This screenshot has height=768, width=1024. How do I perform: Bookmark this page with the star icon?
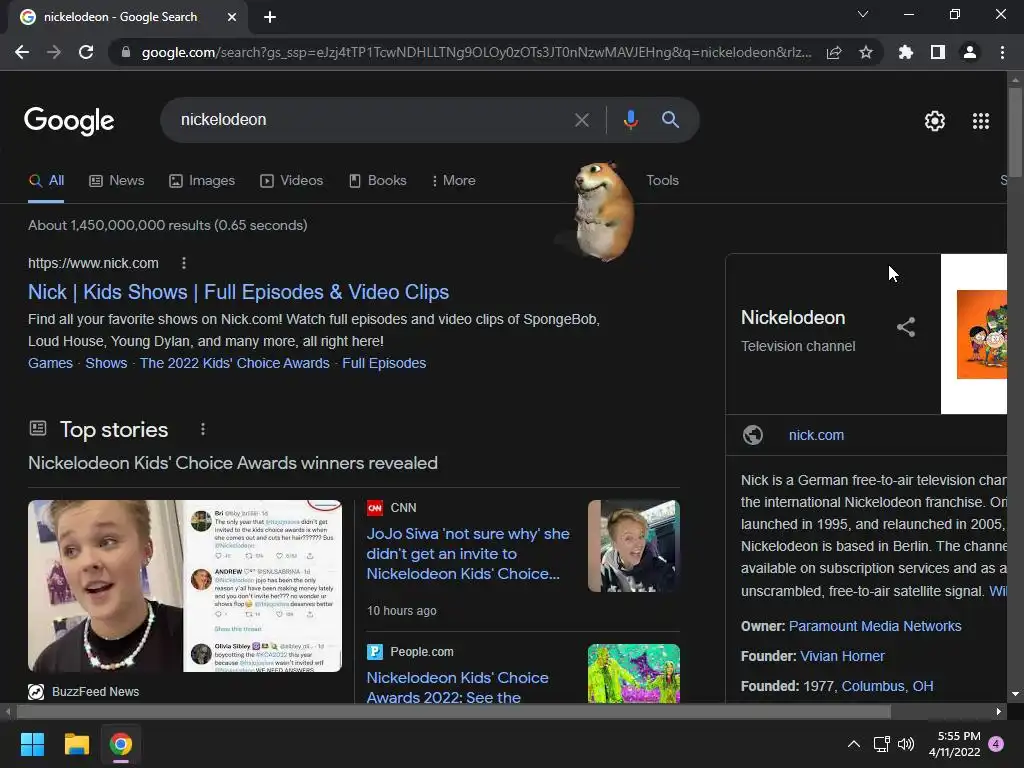(866, 52)
